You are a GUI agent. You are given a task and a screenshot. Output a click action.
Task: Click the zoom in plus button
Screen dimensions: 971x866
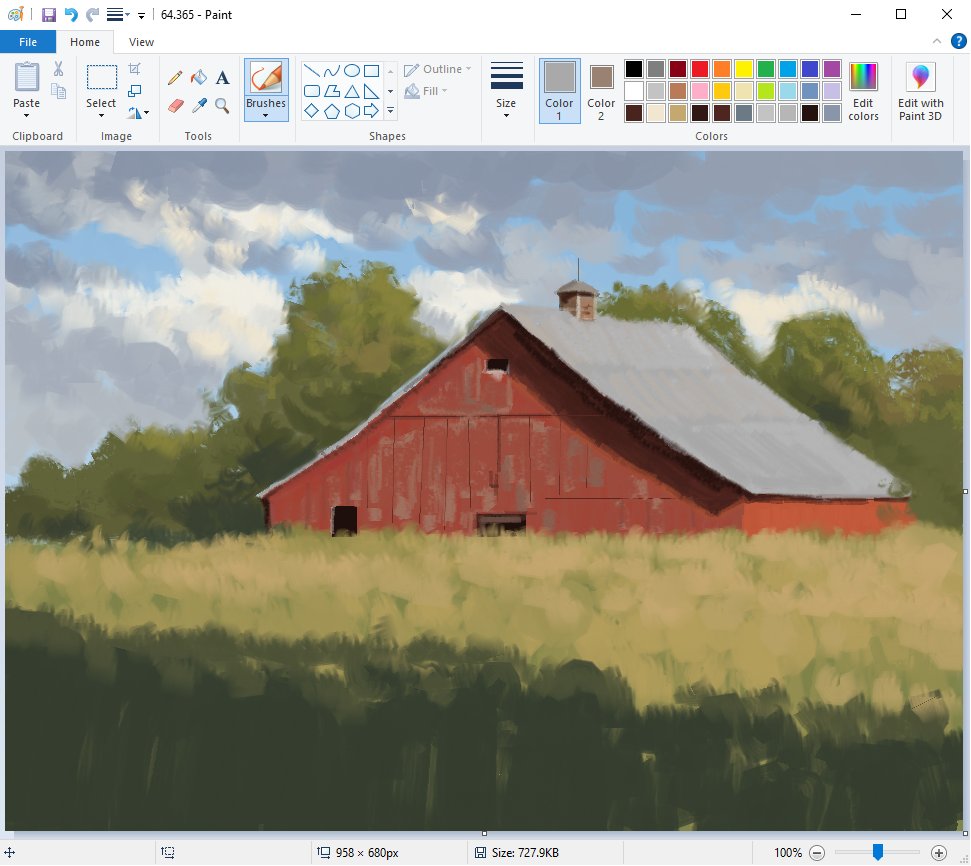pyautogui.click(x=938, y=853)
